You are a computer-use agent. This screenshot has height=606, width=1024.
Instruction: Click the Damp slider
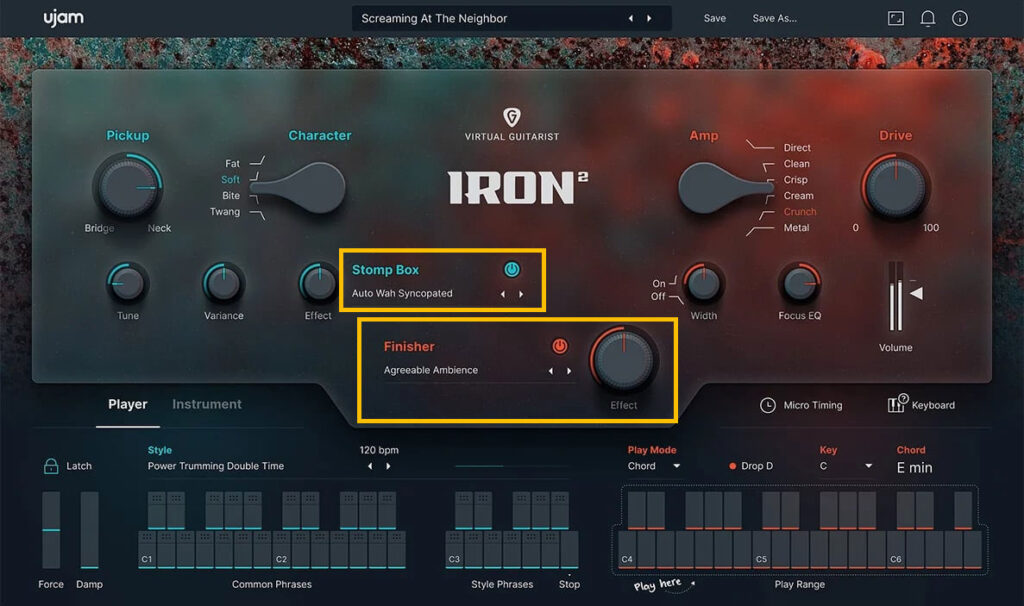click(x=89, y=530)
